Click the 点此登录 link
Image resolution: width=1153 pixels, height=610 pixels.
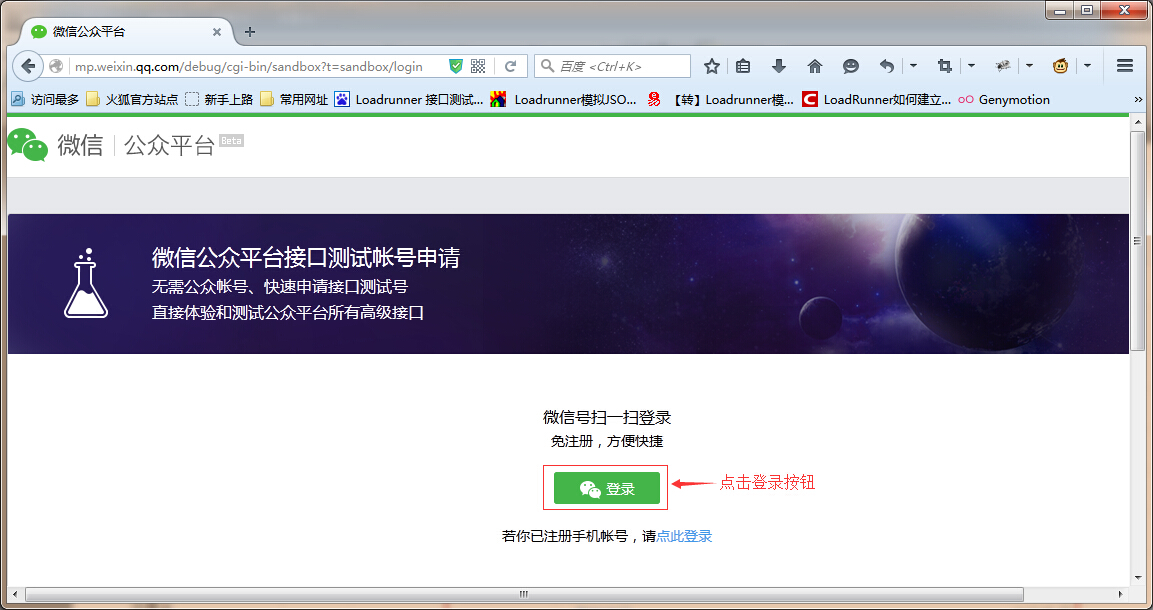coord(684,536)
